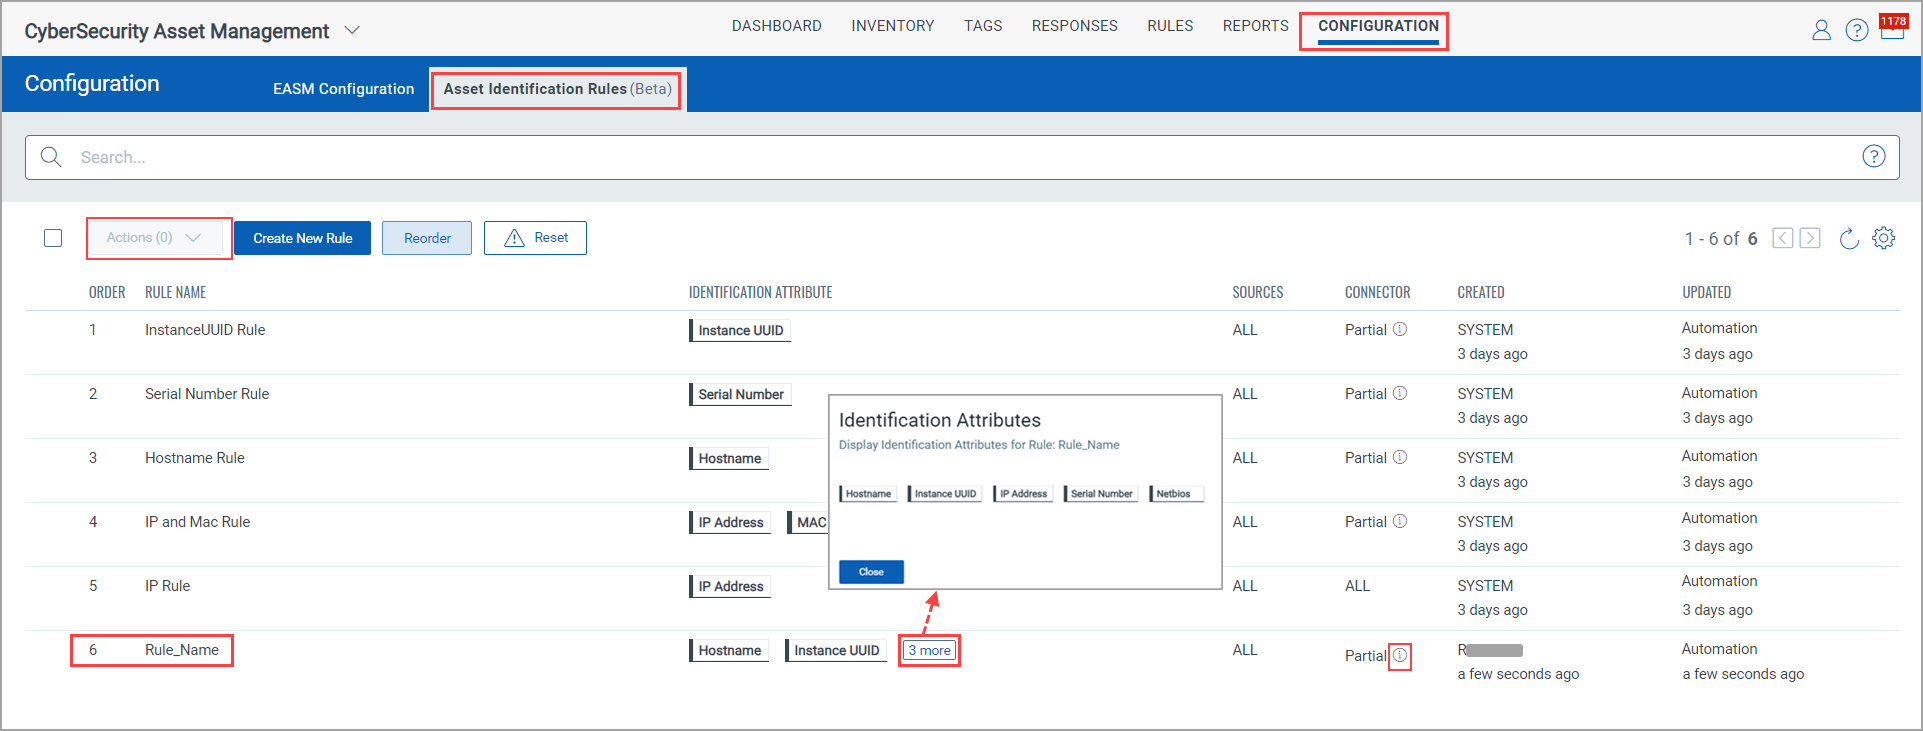Open search help icon in search bar
Image resolution: width=1923 pixels, height=731 pixels.
coord(1874,156)
